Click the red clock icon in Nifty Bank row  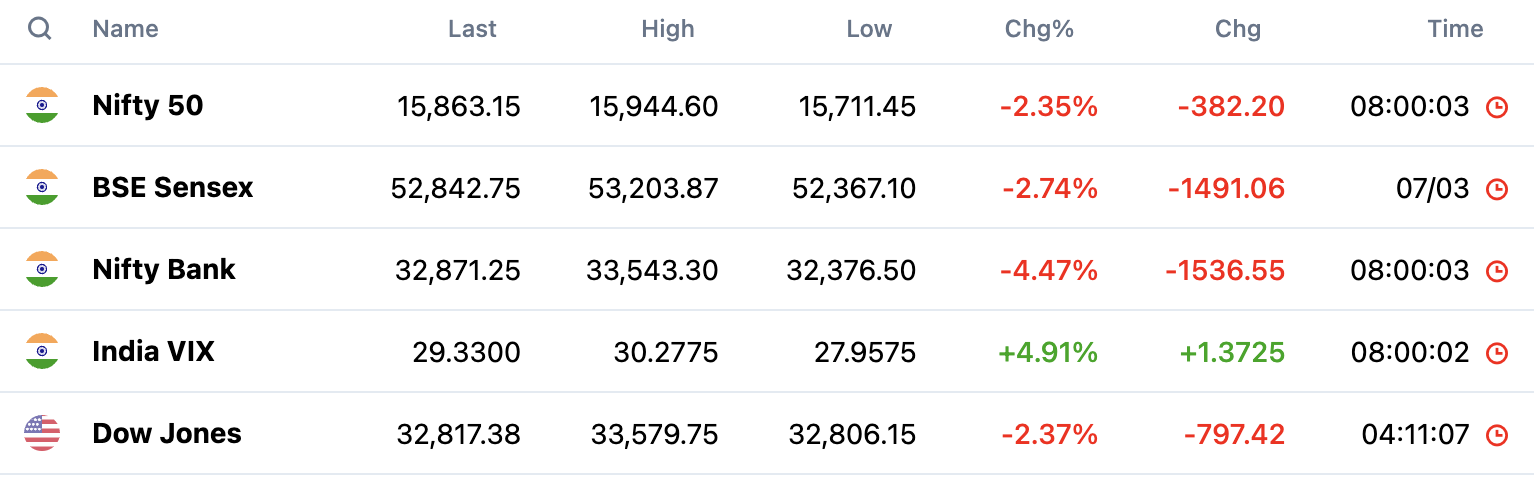point(1497,271)
